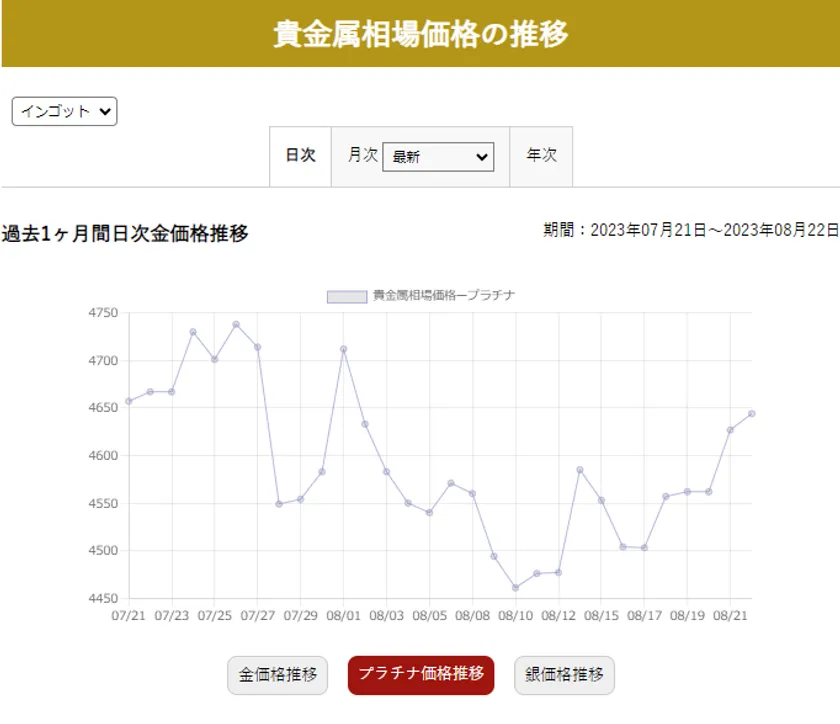Click the 08/01 peak data point
The height and width of the screenshot is (724, 840).
[x=343, y=349]
